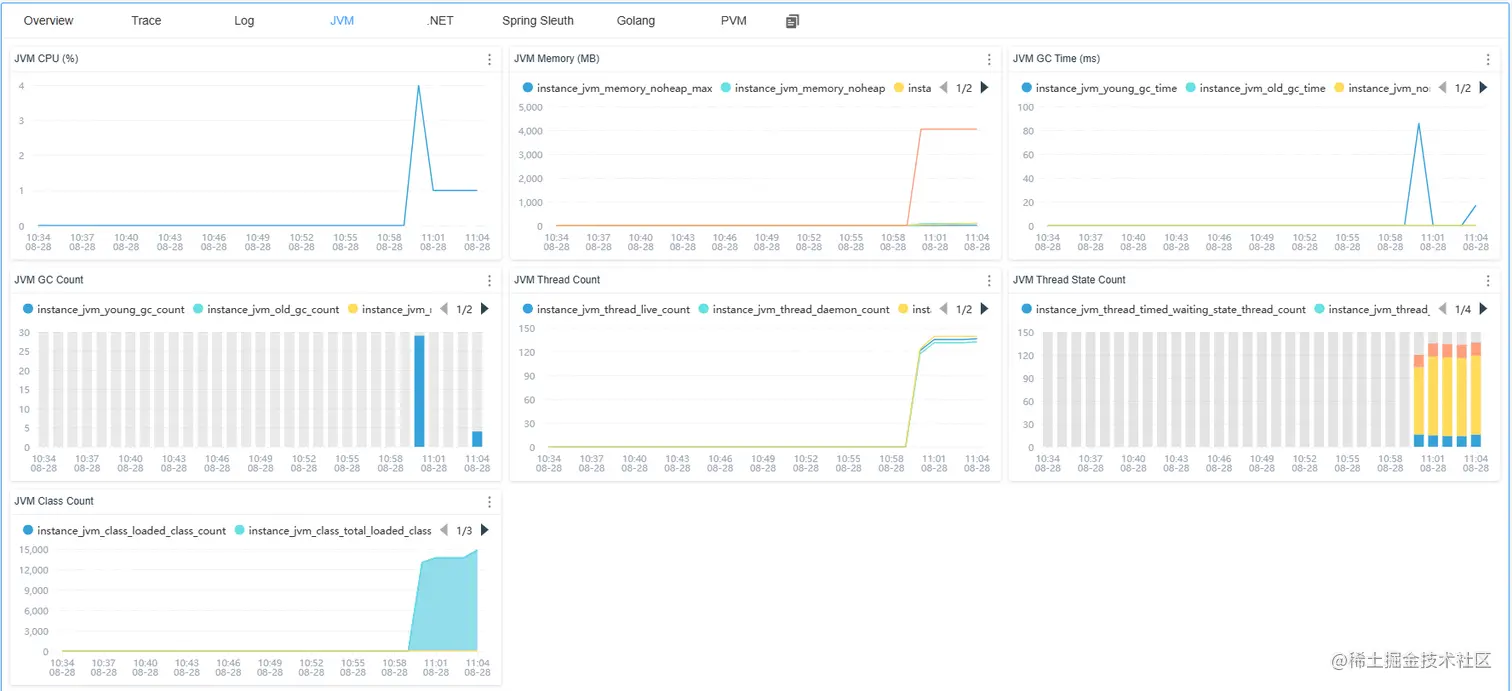Viewport: 1512px width, 691px height.
Task: Toggle instance_jvm_young_gc_time legend series
Action: pyautogui.click(x=1099, y=88)
